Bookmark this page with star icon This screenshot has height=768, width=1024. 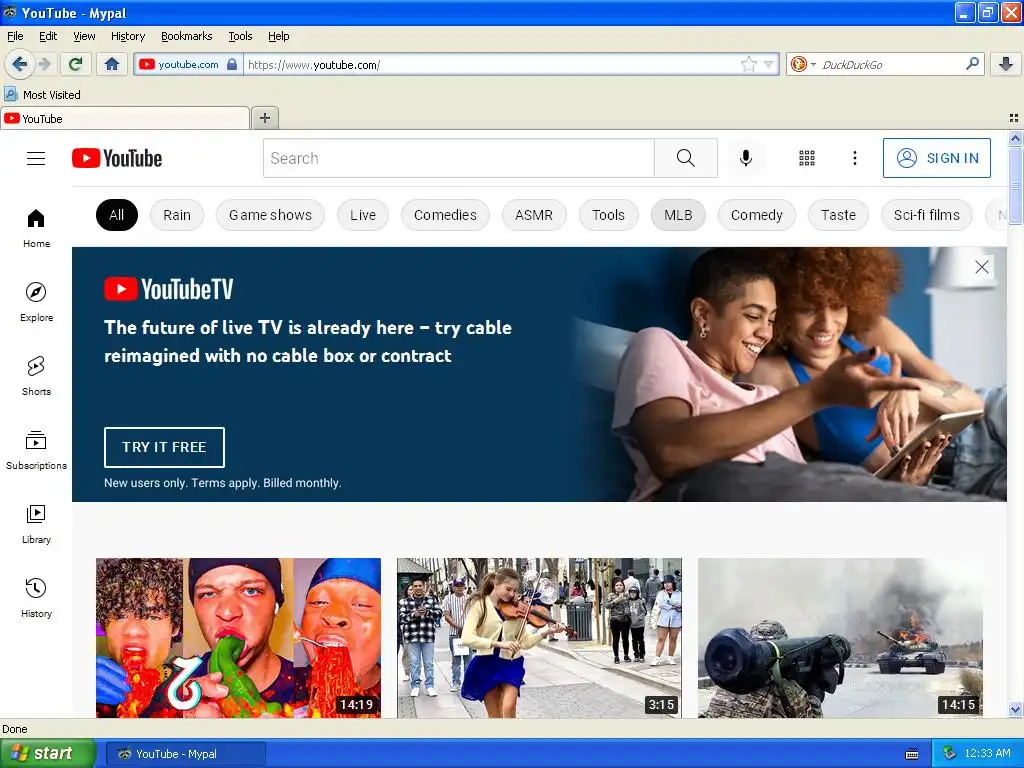(x=748, y=64)
